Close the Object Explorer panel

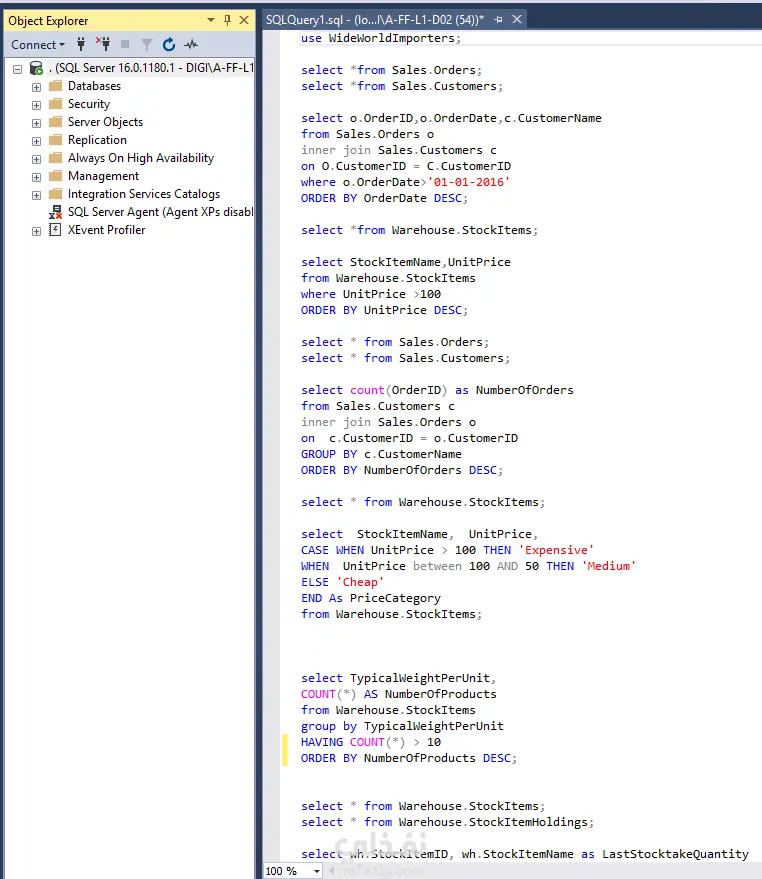click(244, 20)
